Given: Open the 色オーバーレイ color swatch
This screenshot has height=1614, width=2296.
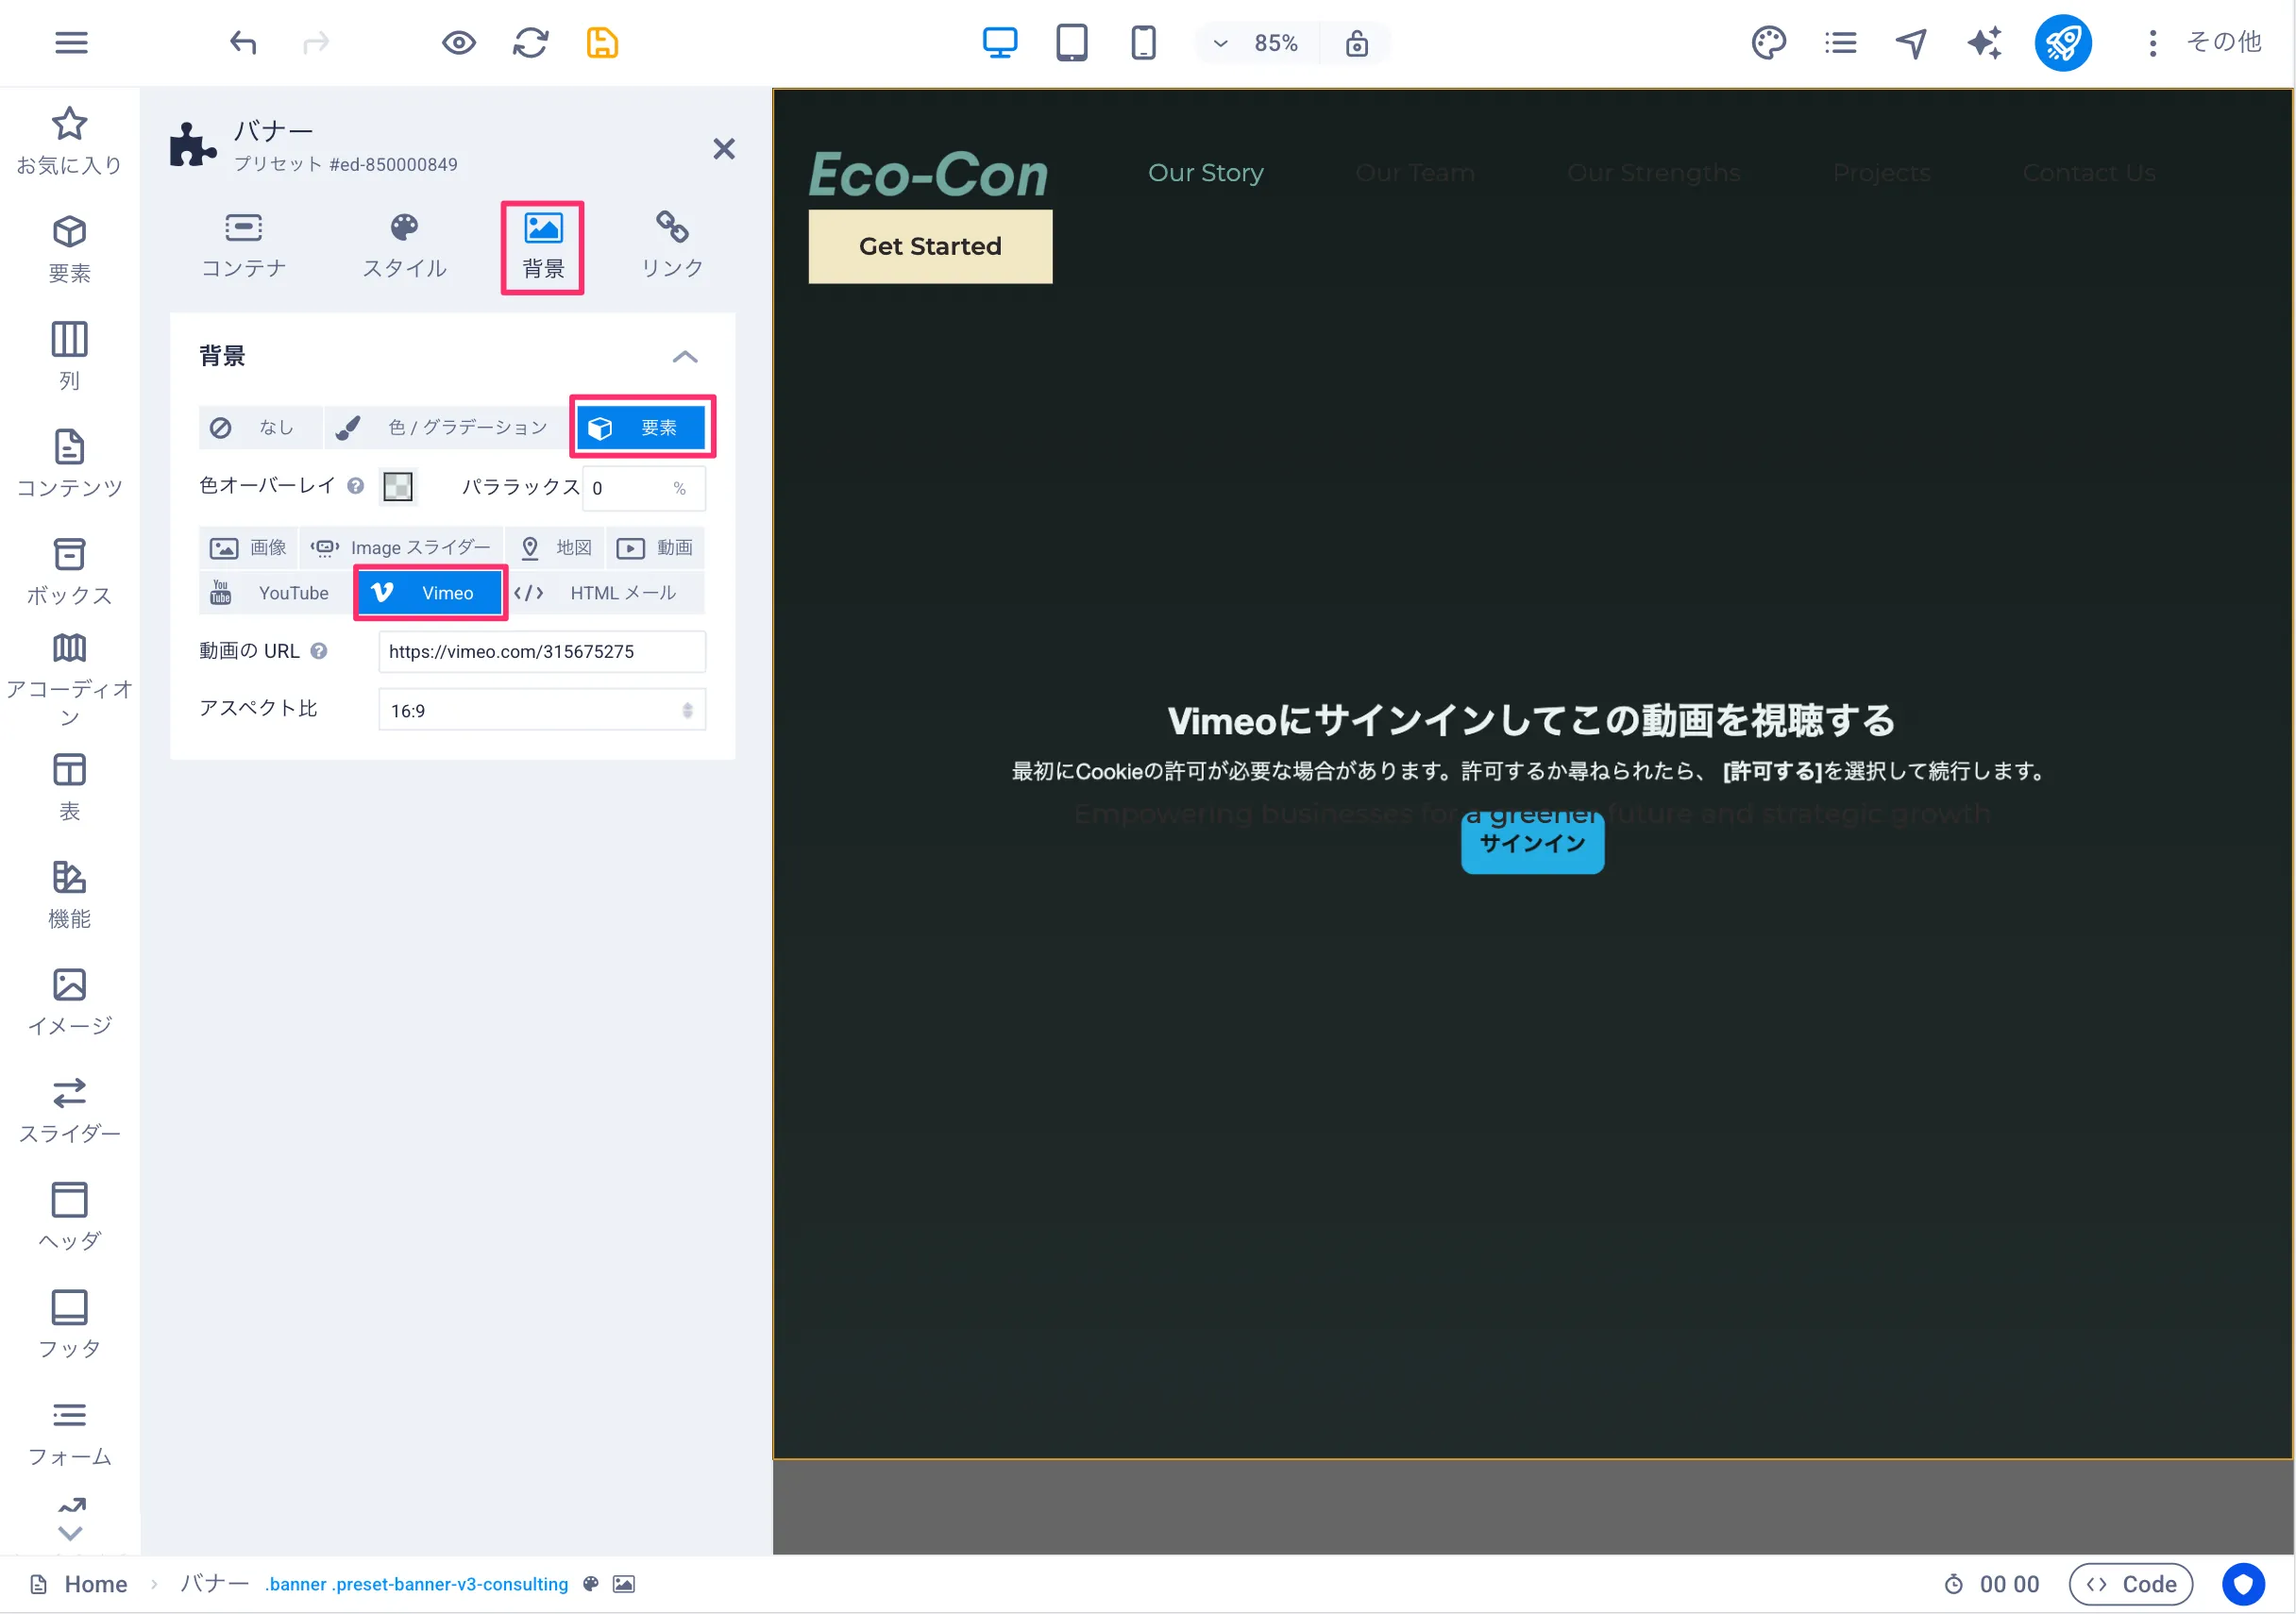Looking at the screenshot, I should pyautogui.click(x=398, y=486).
